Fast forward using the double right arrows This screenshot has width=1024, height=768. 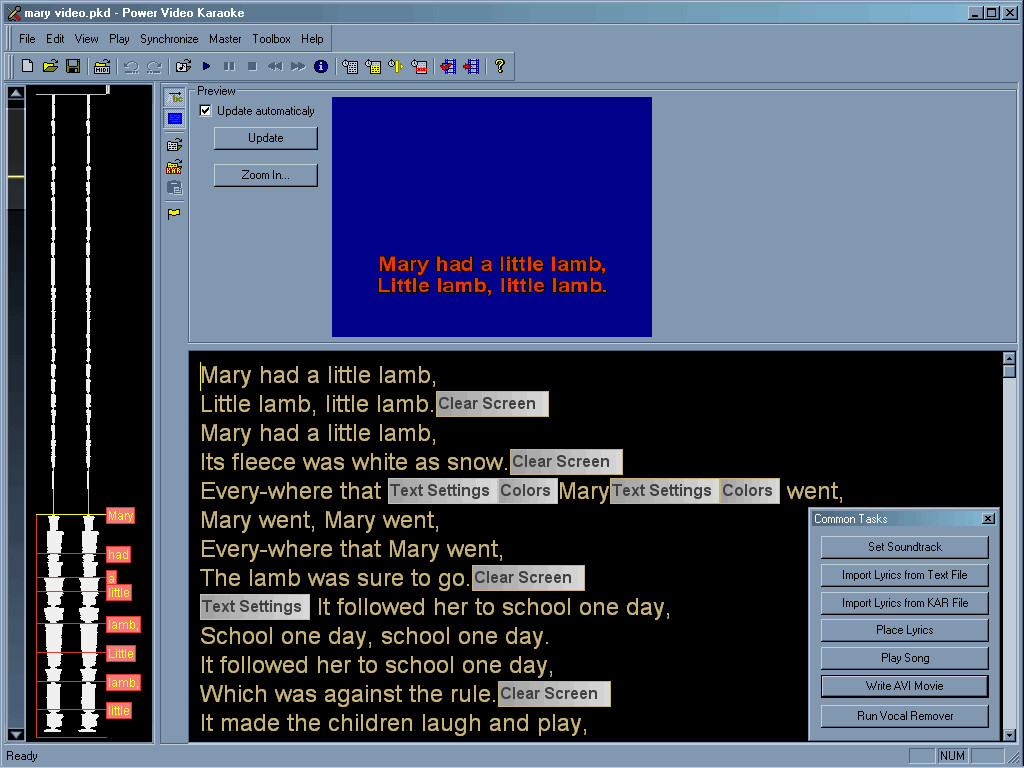(x=298, y=66)
